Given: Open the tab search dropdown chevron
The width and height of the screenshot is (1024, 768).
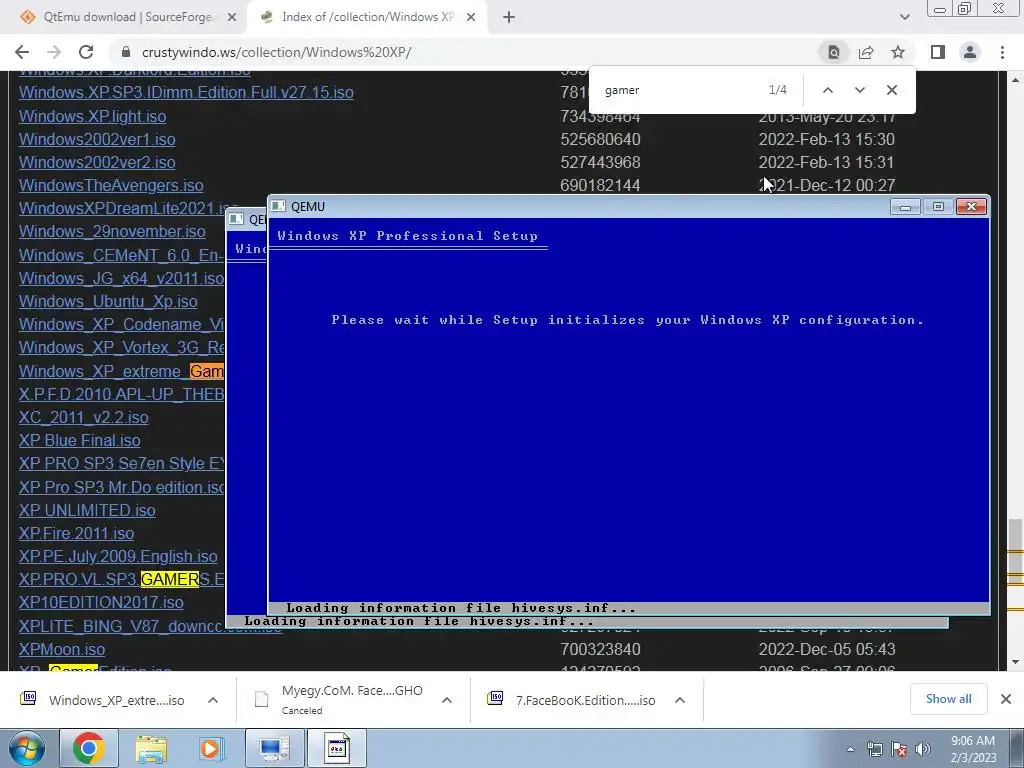Looking at the screenshot, I should [x=904, y=18].
